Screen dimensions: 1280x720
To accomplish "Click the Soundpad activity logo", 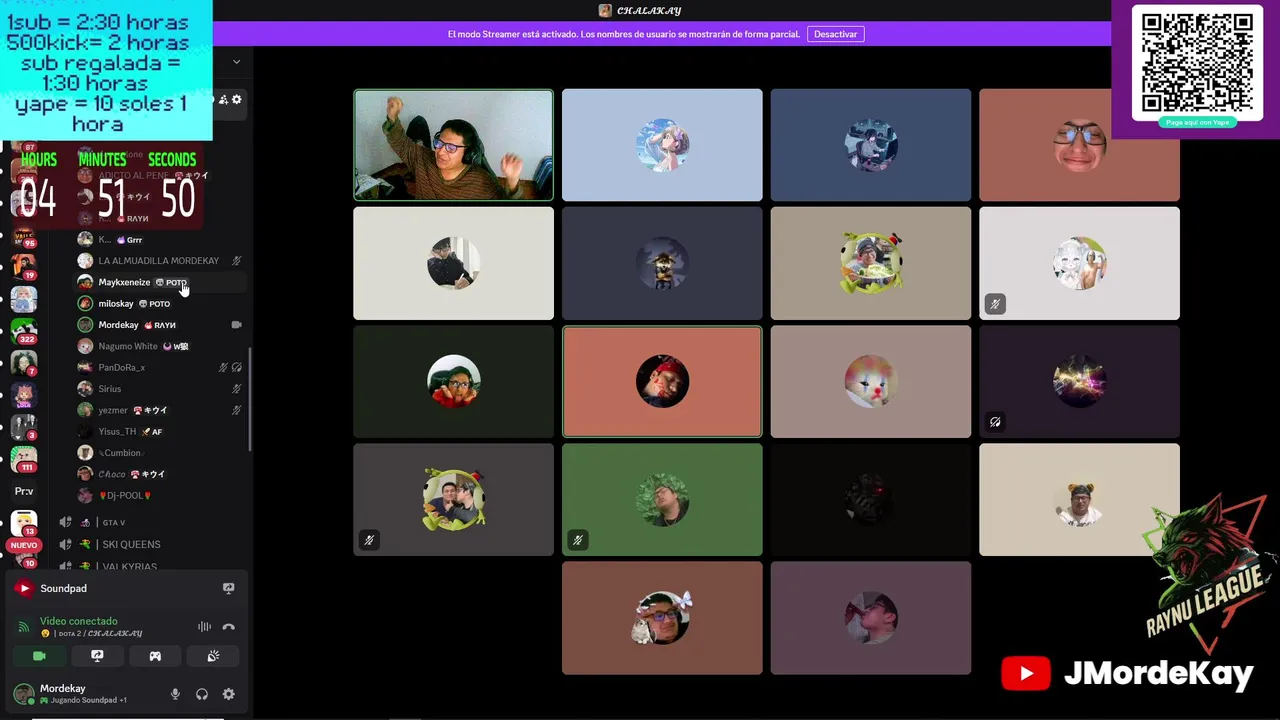I will (x=24, y=588).
